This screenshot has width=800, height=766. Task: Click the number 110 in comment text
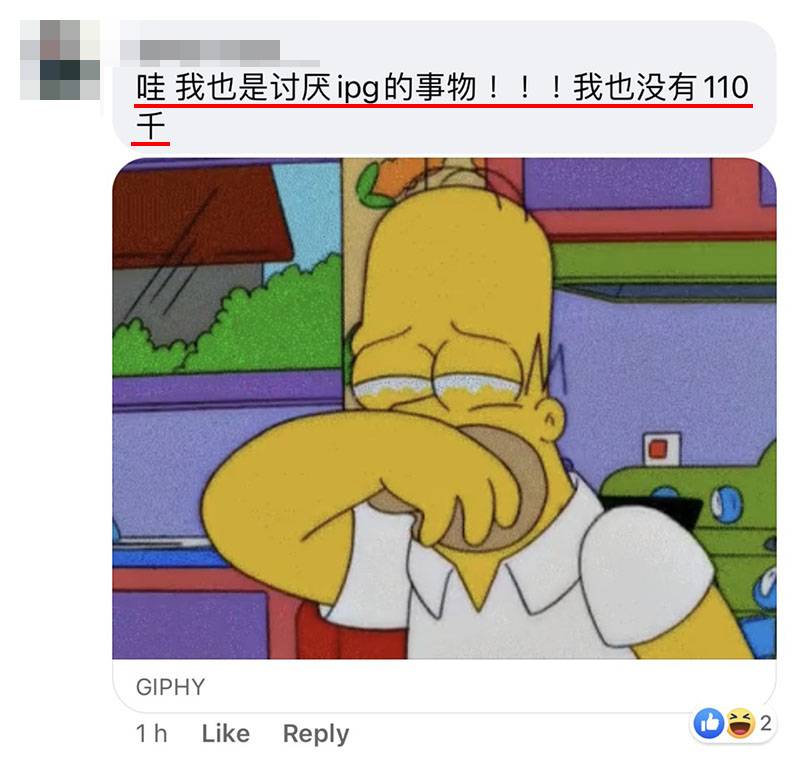click(726, 87)
